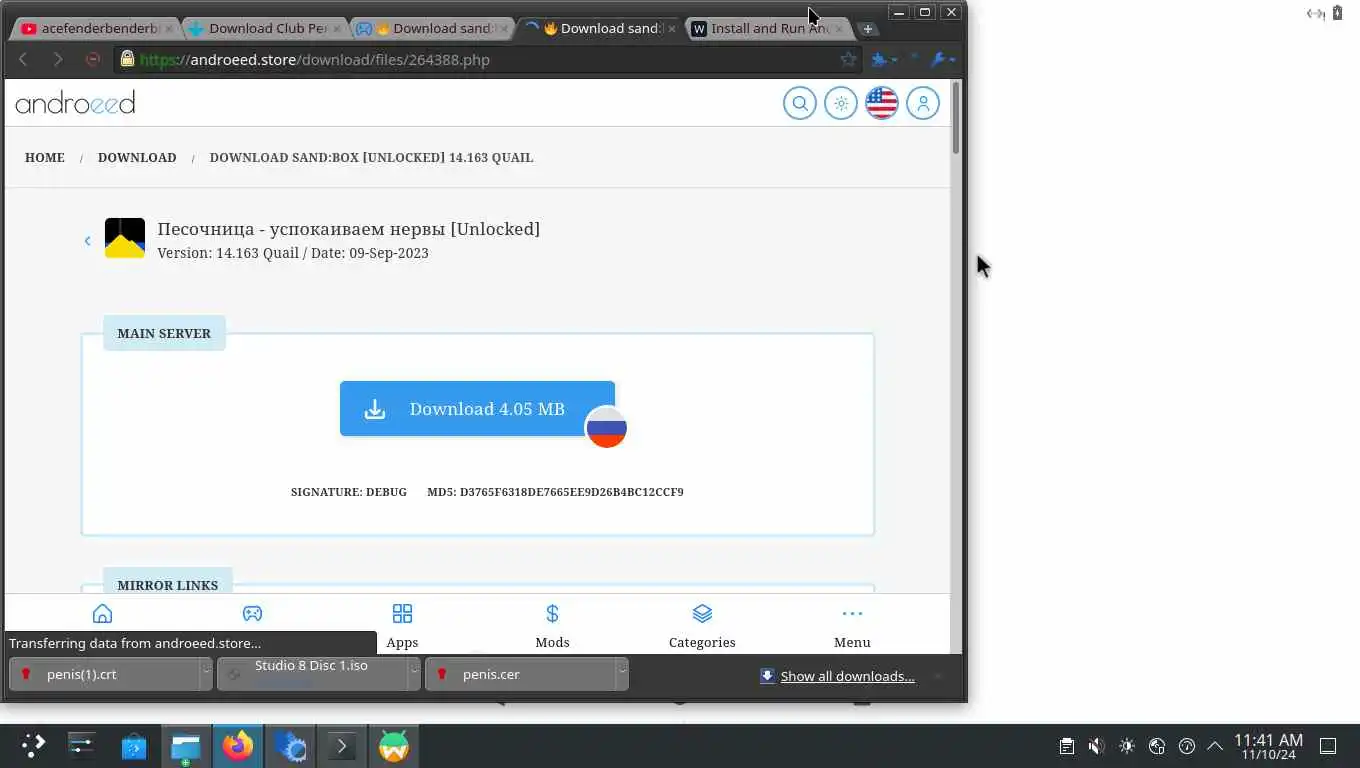
Task: Switch to the Install and Run Android tab
Action: 769,28
